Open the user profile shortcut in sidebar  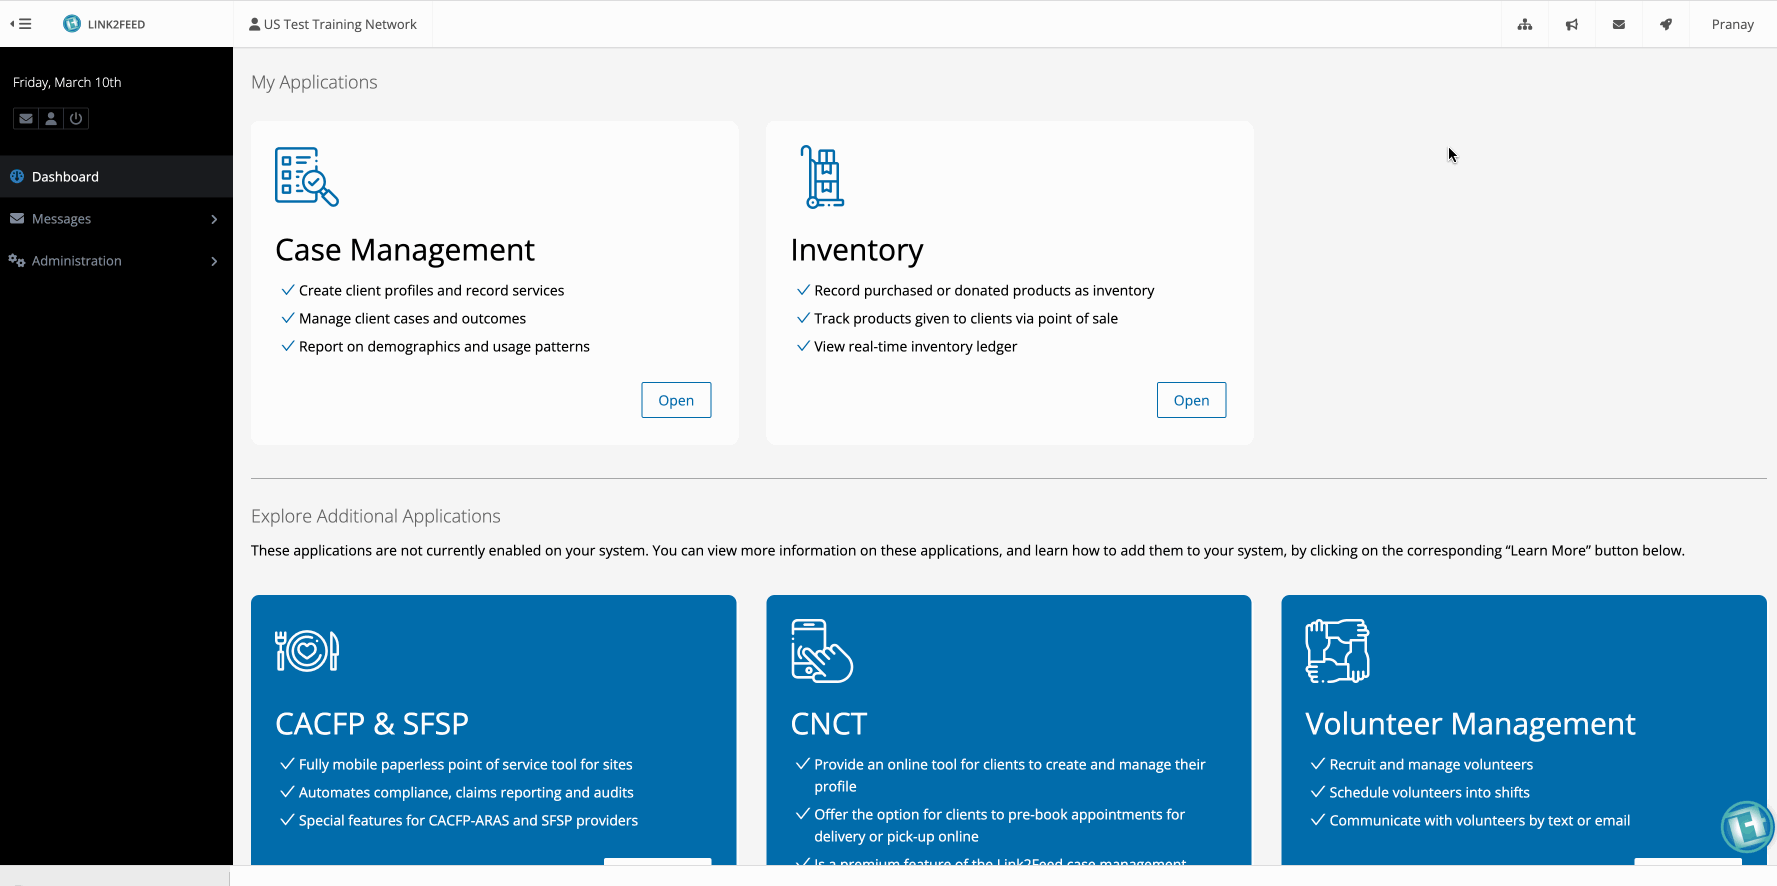pyautogui.click(x=51, y=118)
